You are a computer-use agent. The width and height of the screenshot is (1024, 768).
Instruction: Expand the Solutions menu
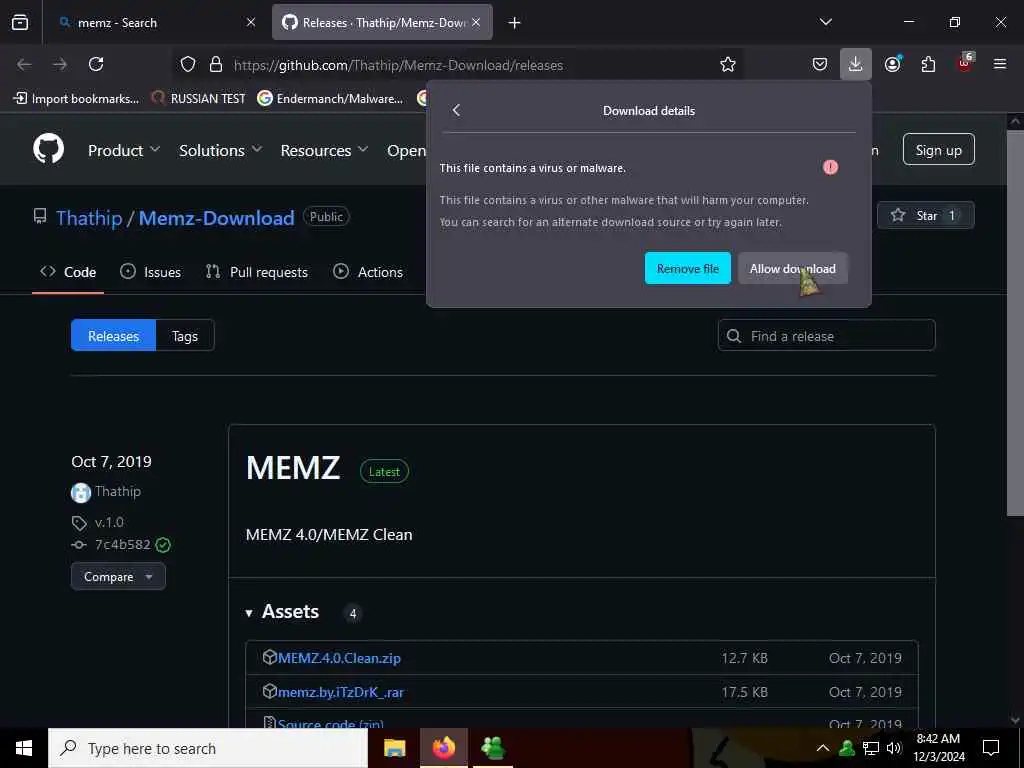click(x=221, y=150)
